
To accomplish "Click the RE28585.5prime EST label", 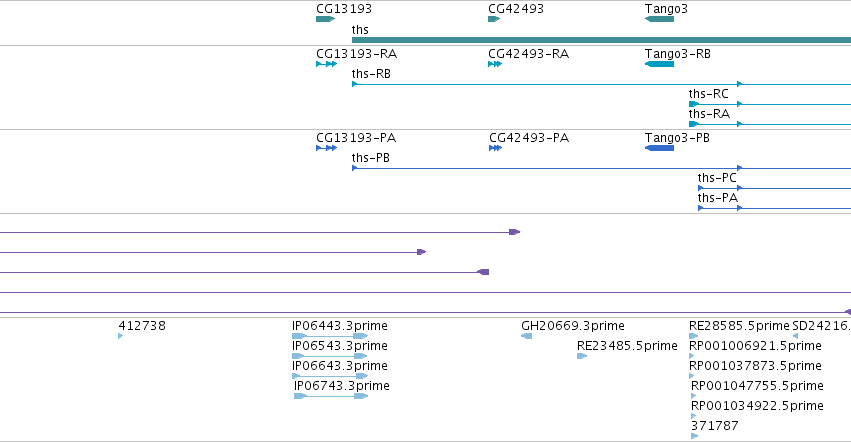I will coord(739,326).
